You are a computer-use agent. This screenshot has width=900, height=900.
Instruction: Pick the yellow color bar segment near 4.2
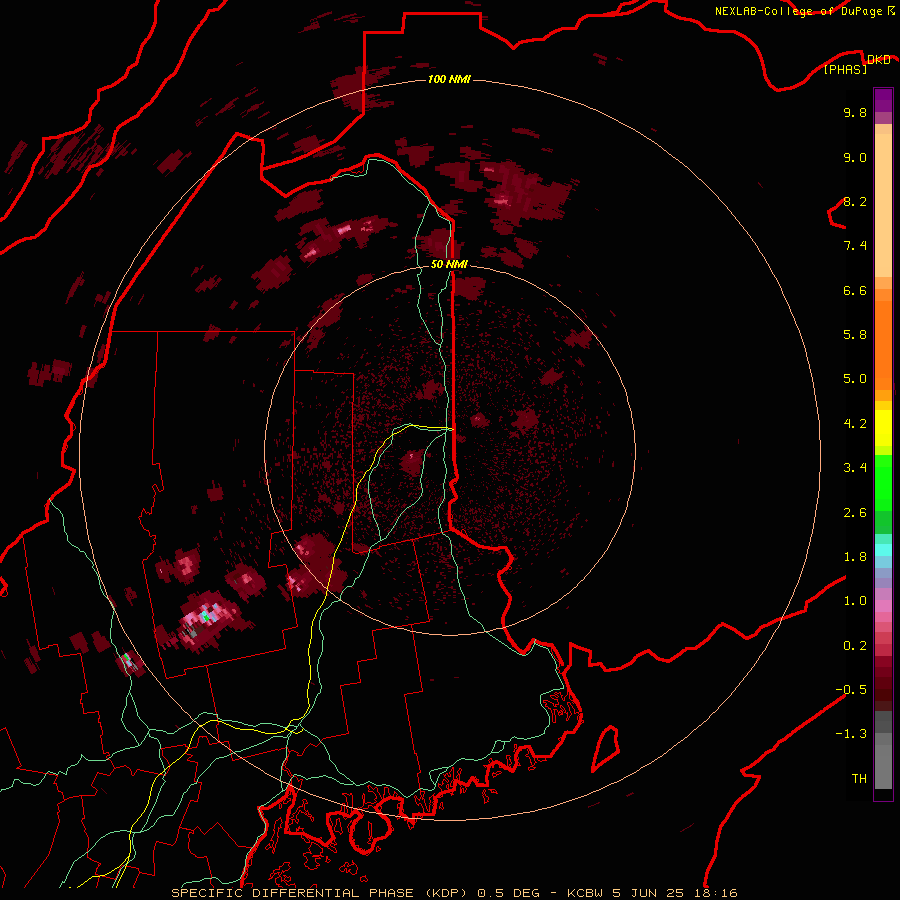click(x=883, y=428)
